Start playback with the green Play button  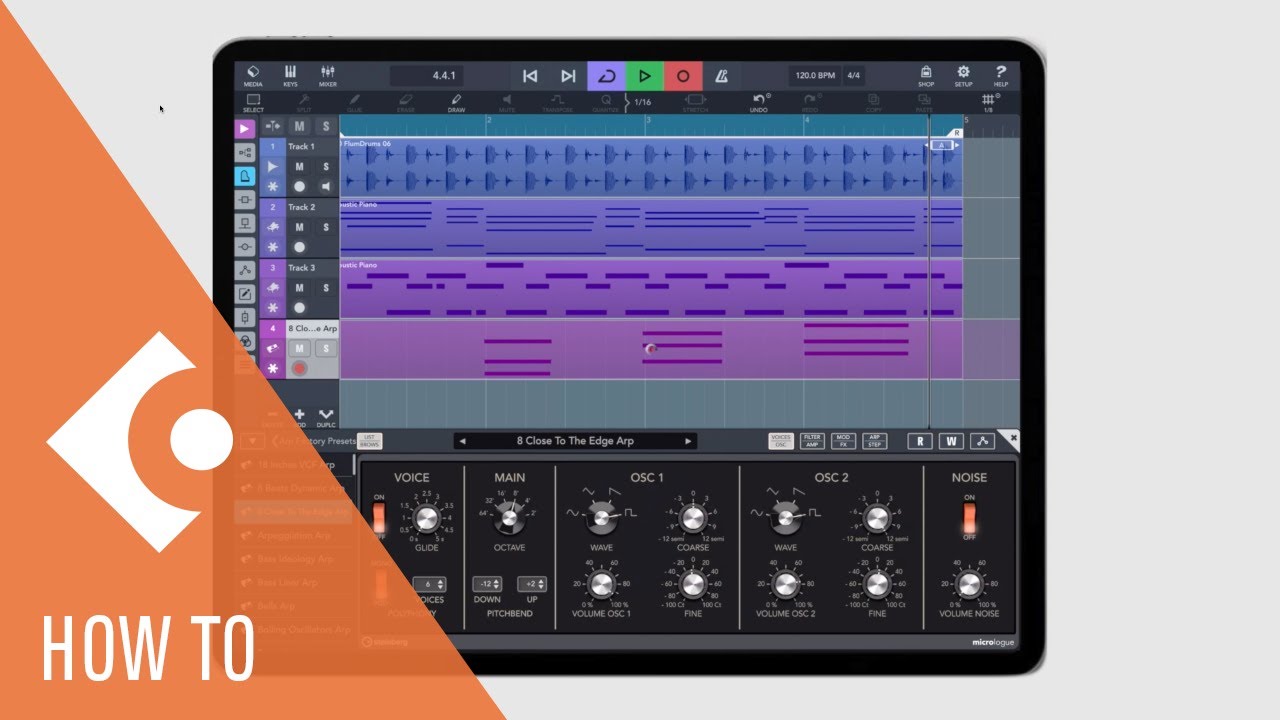644,76
